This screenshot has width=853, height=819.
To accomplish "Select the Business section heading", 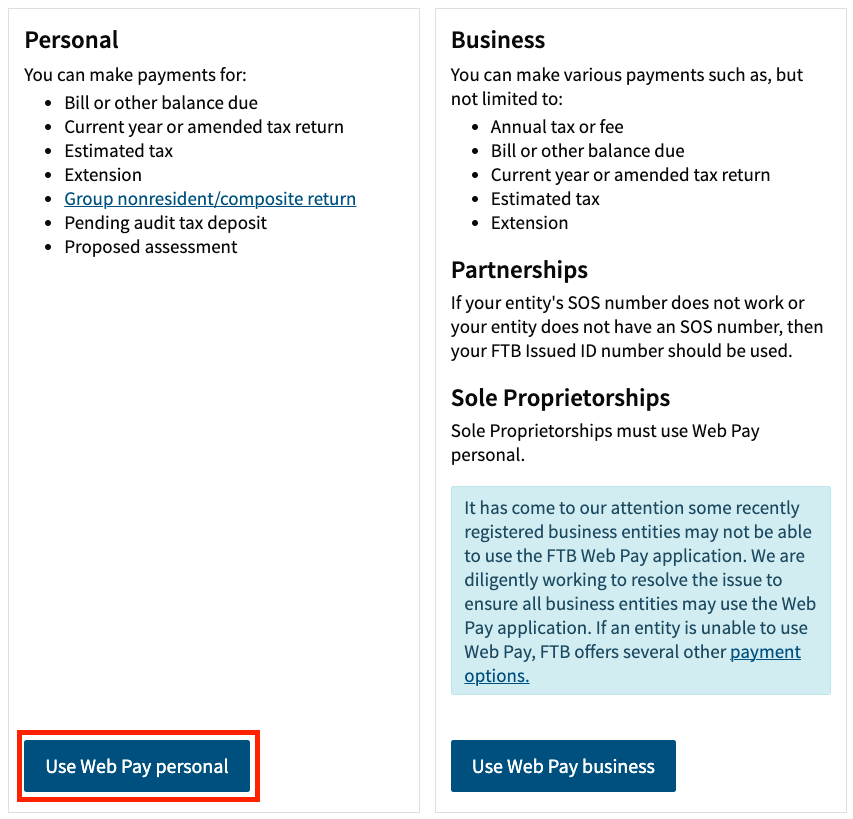I will (497, 40).
